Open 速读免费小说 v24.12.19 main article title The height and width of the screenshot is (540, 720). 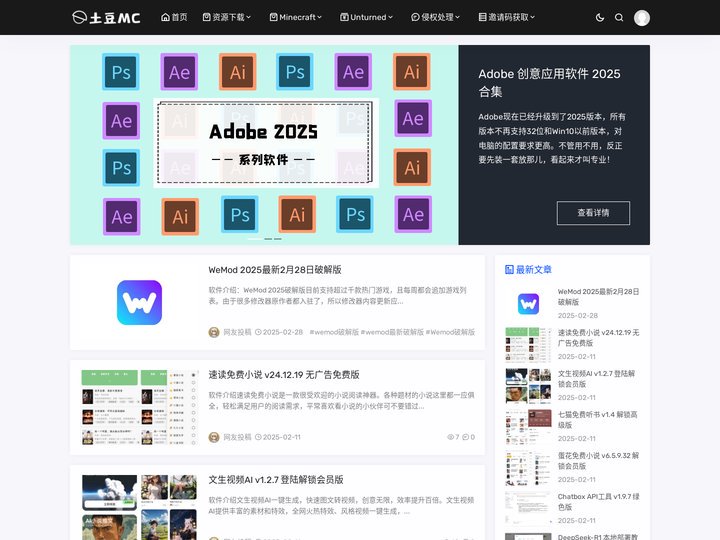click(284, 375)
